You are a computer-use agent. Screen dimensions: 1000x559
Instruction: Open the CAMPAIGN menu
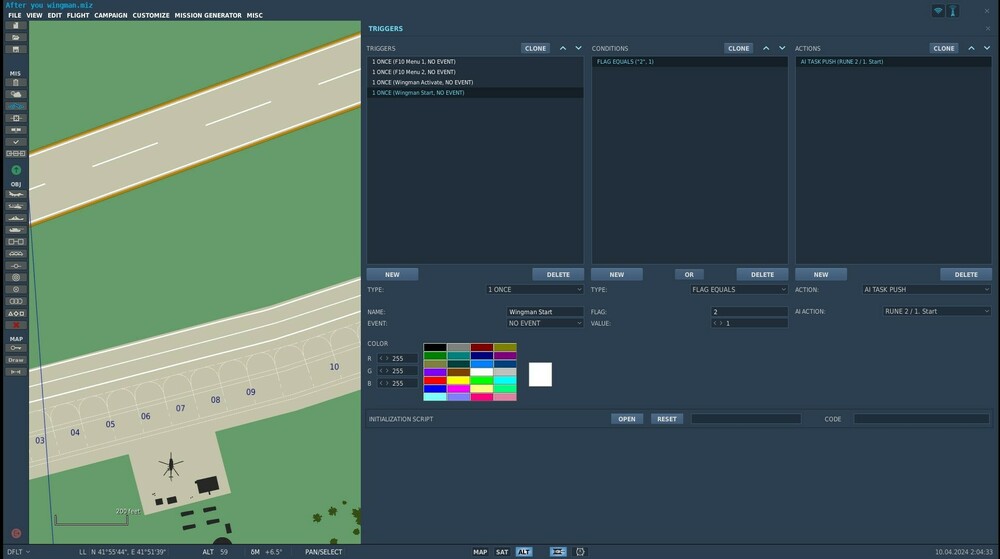[x=110, y=16]
